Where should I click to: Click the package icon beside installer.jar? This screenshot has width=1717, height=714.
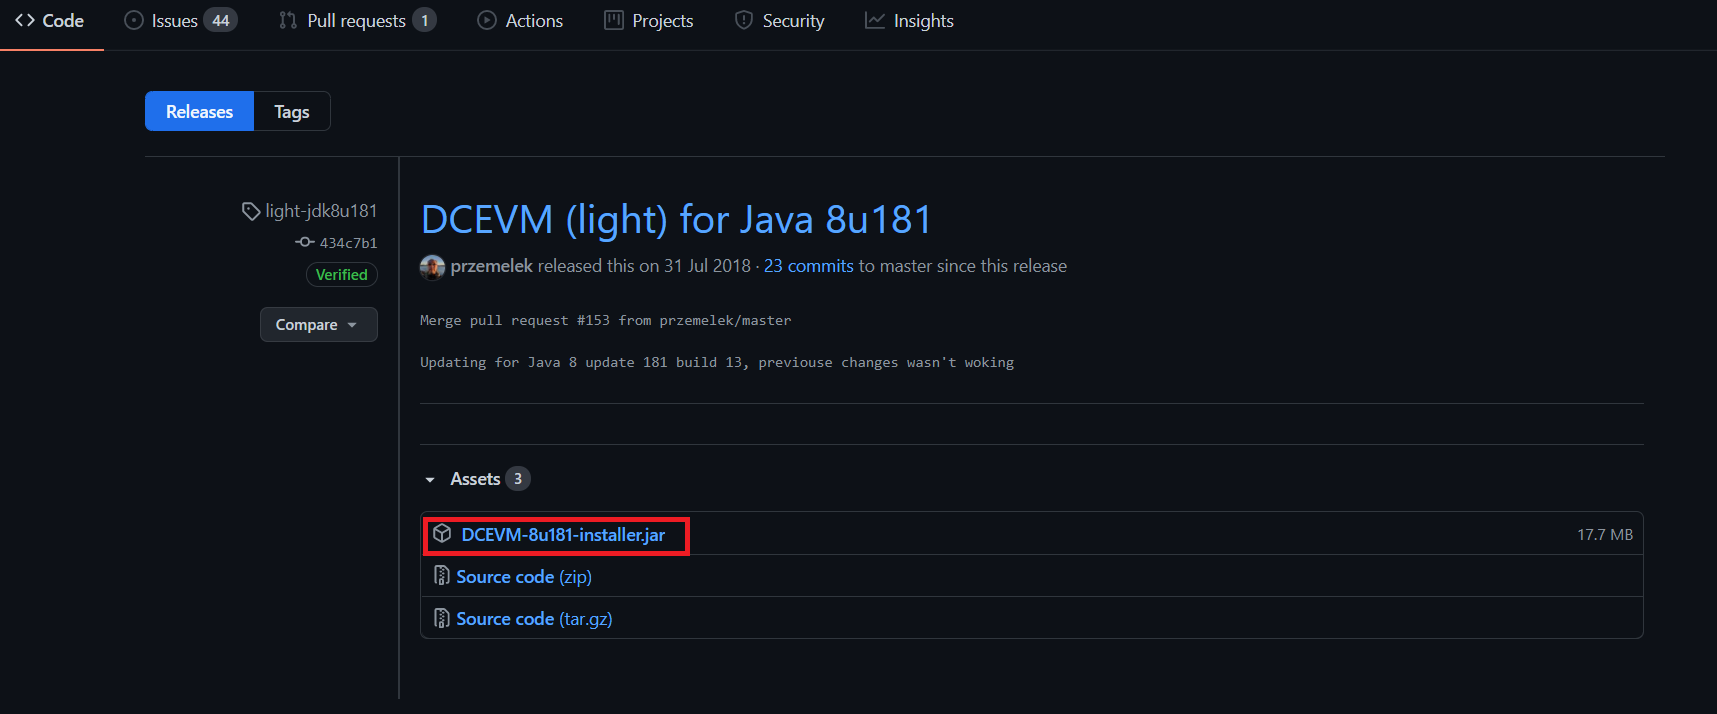tap(442, 534)
